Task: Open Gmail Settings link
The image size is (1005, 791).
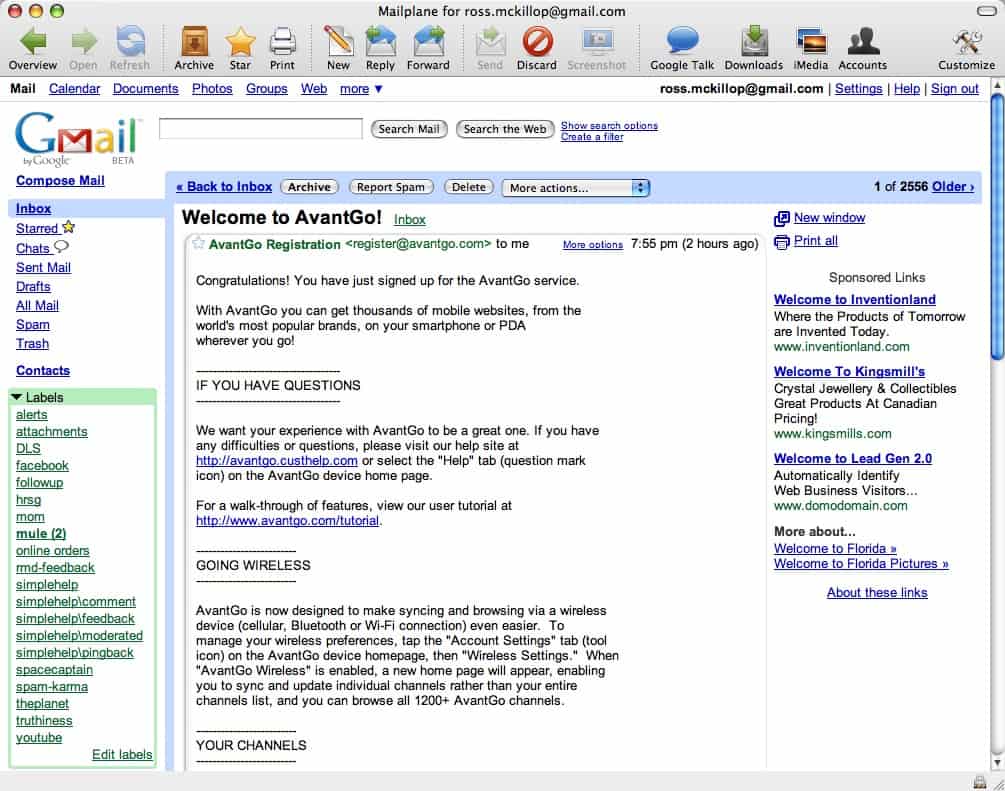Action: click(x=859, y=88)
